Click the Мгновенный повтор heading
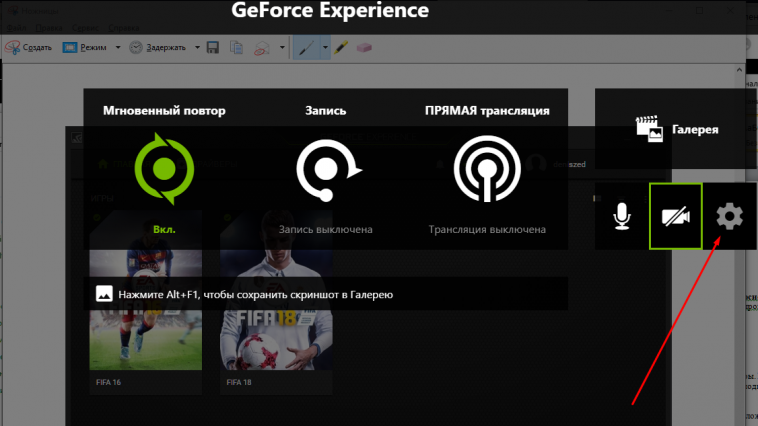The height and width of the screenshot is (426, 758). point(164,110)
